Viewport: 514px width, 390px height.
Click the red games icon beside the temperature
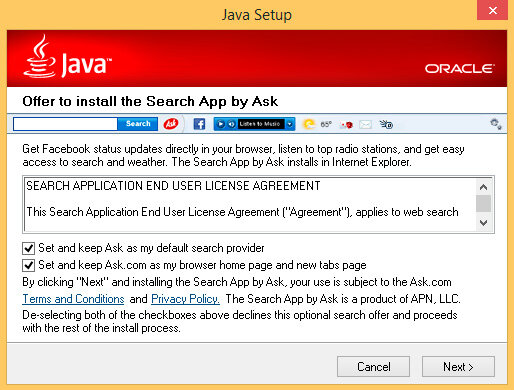coord(347,125)
